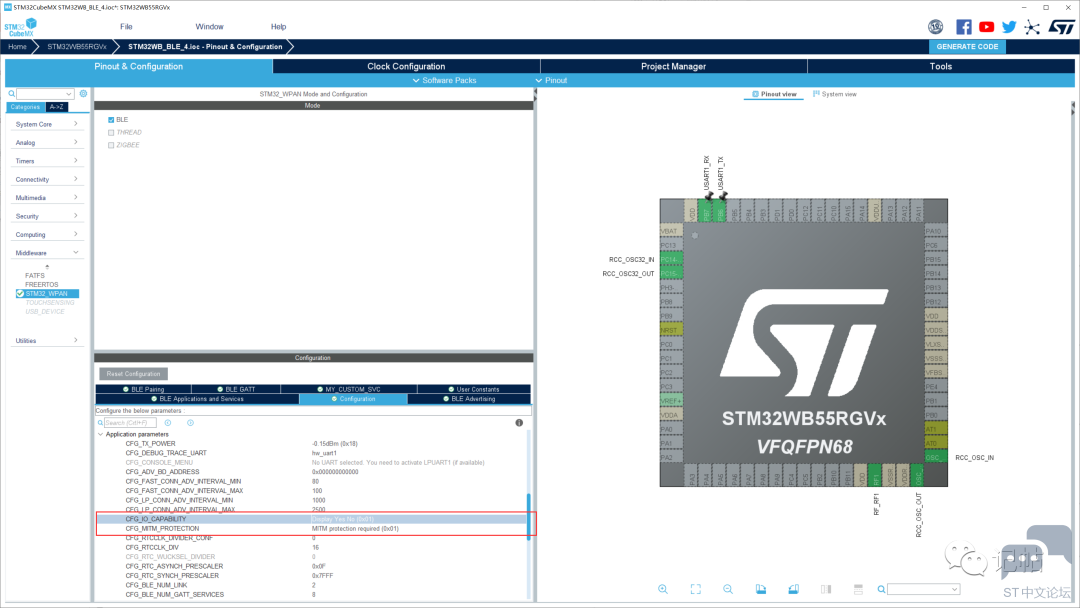Image resolution: width=1080 pixels, height=608 pixels.
Task: Open the settings gear in categories panel
Action: (83, 94)
